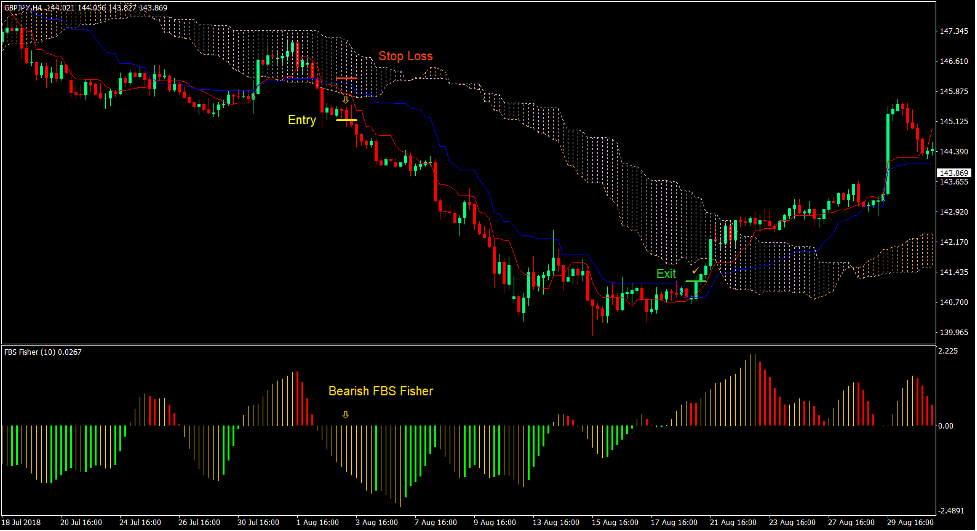Screen dimensions: 977x531
Task: Click the current price tag 143.869
Action: pyautogui.click(x=954, y=173)
